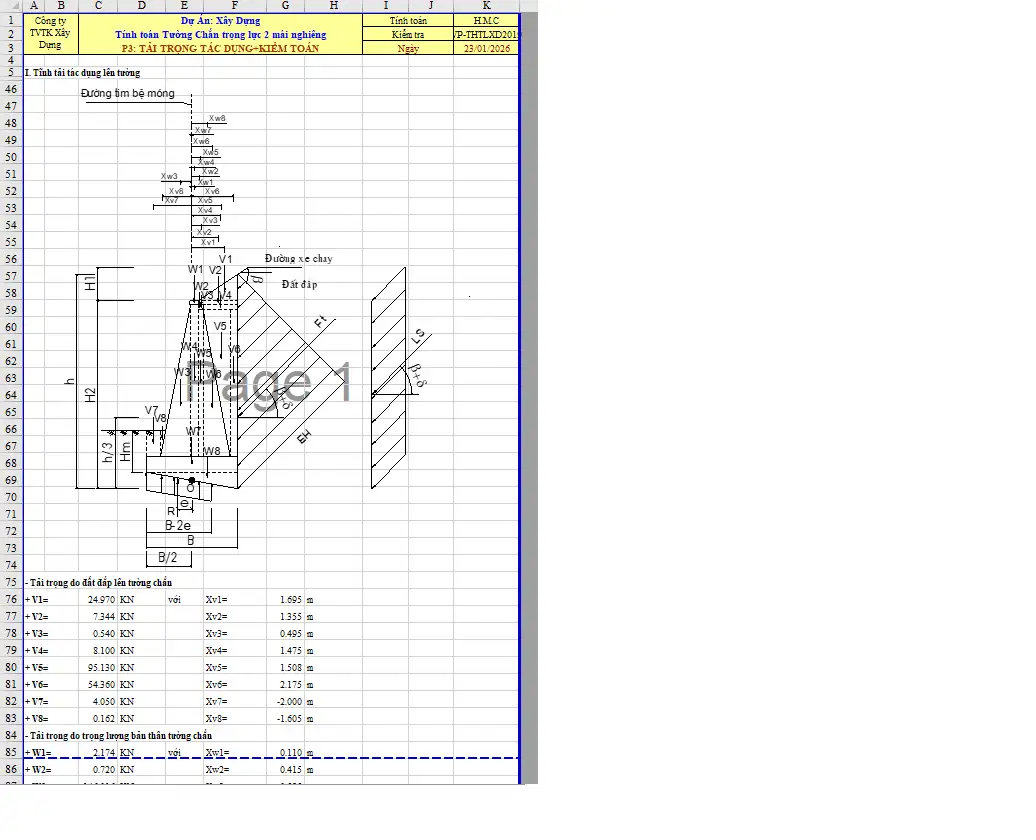Screen dimensions: 1036x840
Task: Click the select-all corner of the sheet
Action: pyautogui.click(x=11, y=6)
